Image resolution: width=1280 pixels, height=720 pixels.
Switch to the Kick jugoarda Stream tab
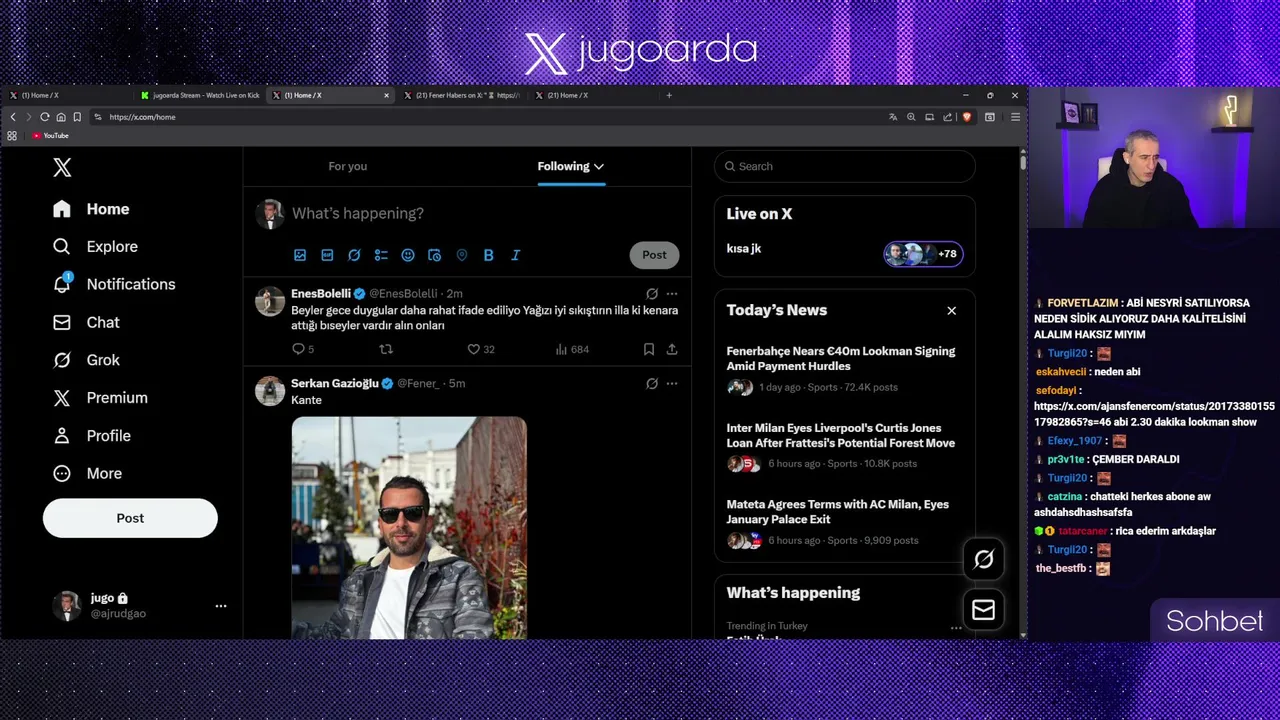click(200, 95)
